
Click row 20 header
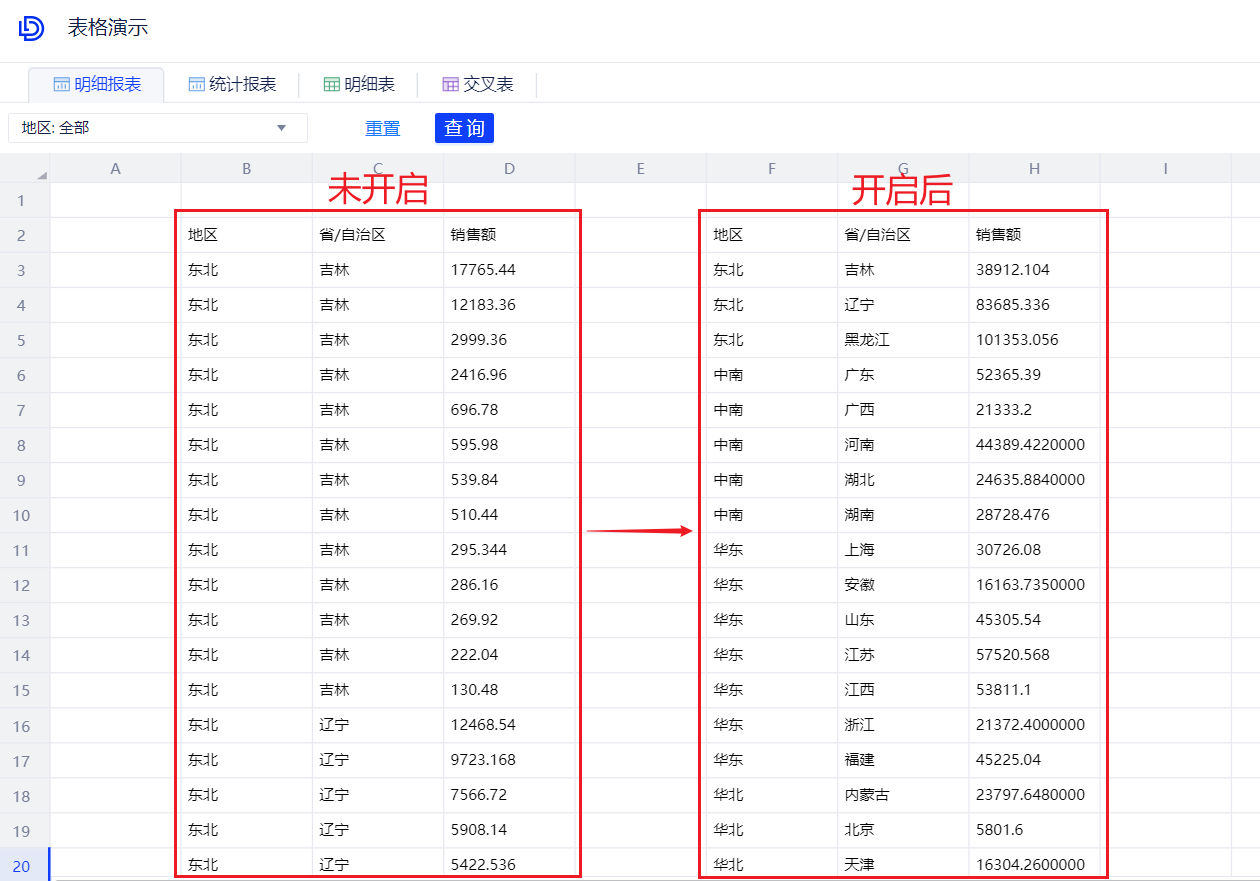[x=22, y=865]
